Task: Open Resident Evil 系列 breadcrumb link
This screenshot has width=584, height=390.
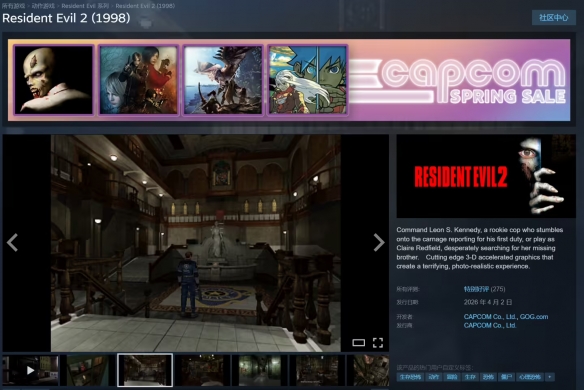Action: 85,6
